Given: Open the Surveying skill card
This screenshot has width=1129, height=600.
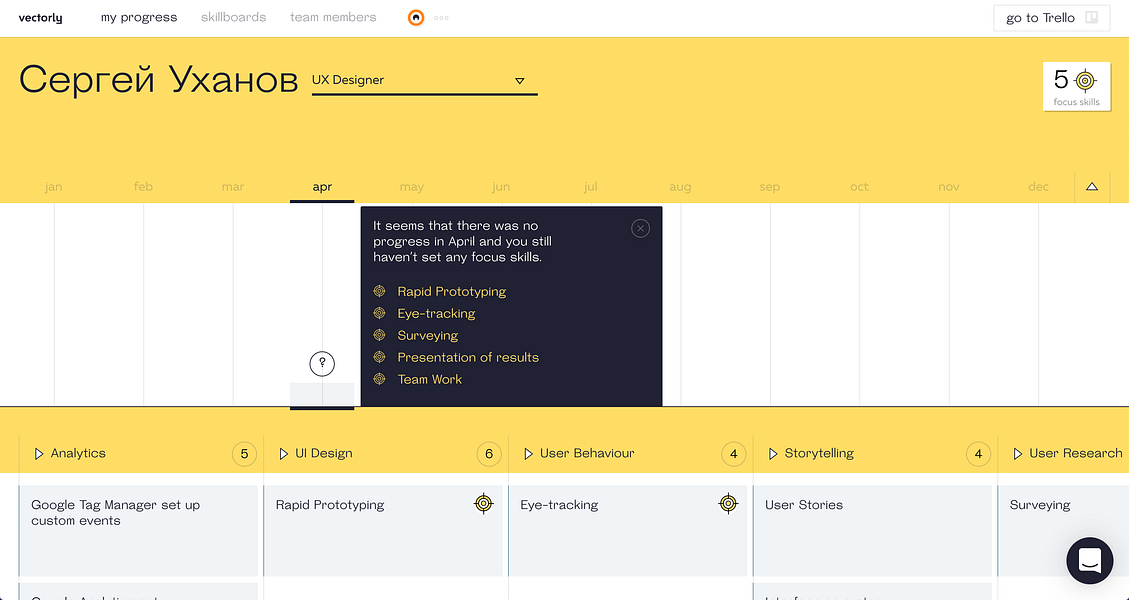Looking at the screenshot, I should point(1063,531).
